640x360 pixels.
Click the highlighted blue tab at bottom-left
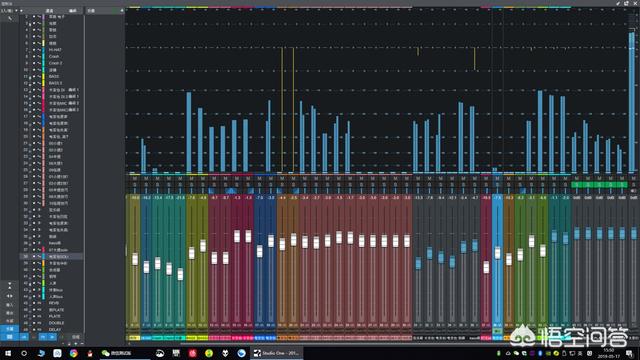click(9, 329)
